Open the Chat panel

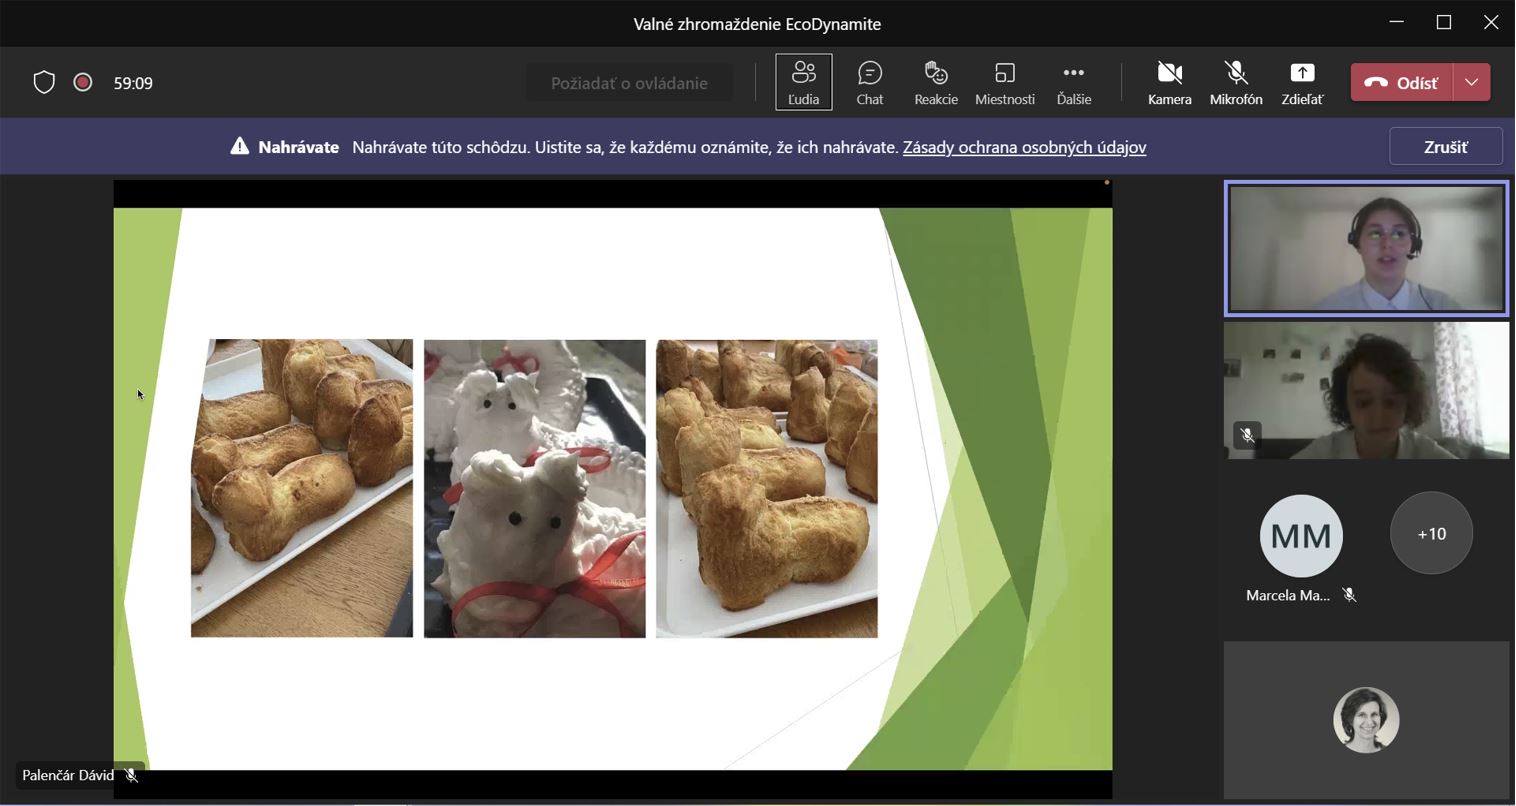pyautogui.click(x=870, y=82)
